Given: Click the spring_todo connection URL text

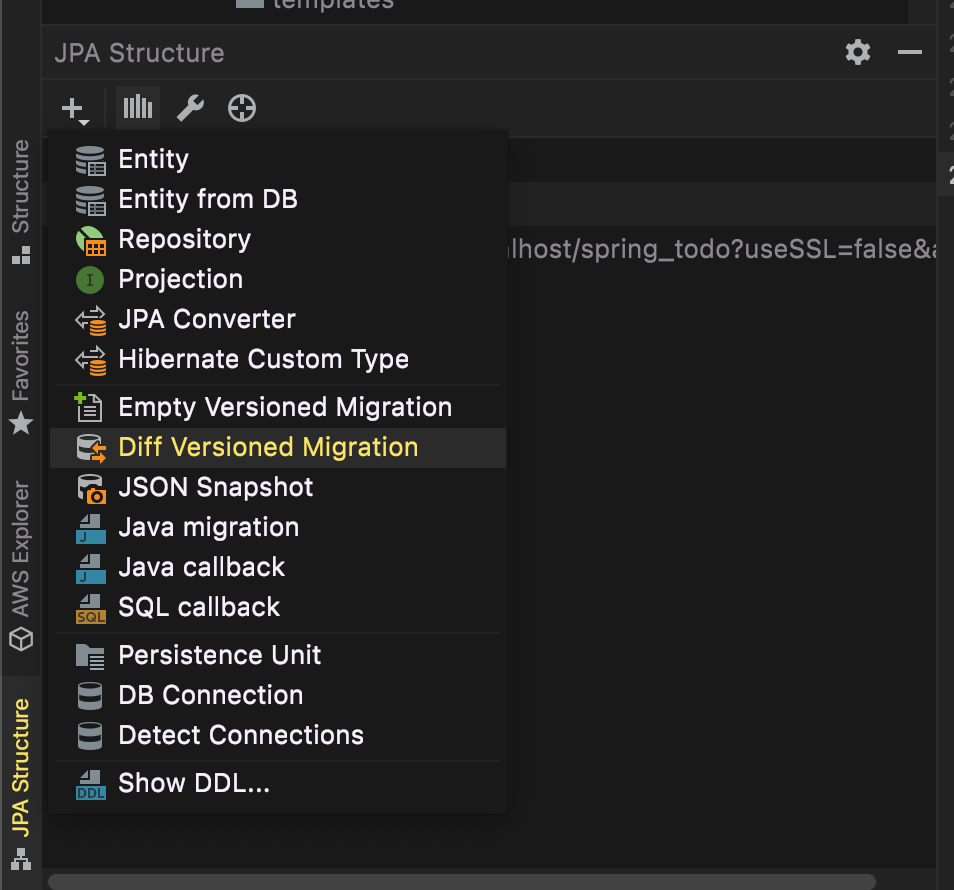Looking at the screenshot, I should (x=722, y=249).
